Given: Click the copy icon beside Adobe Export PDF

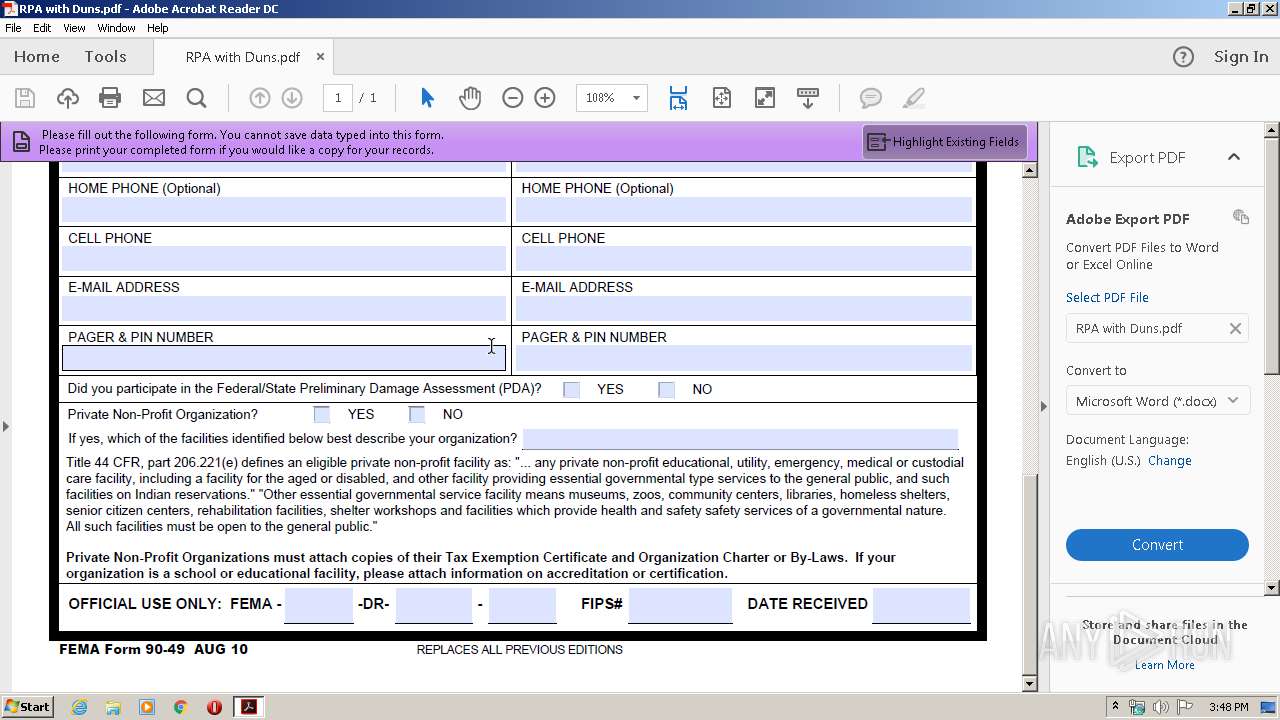Looking at the screenshot, I should pyautogui.click(x=1241, y=217).
